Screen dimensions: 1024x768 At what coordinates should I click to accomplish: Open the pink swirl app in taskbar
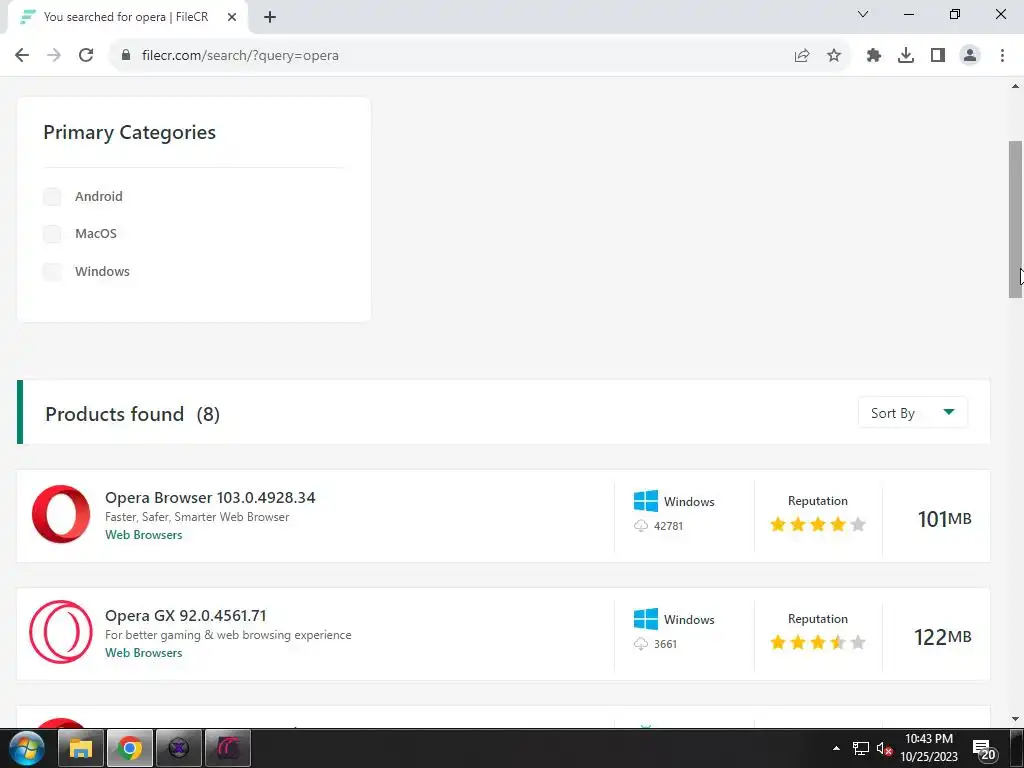pyautogui.click(x=228, y=748)
